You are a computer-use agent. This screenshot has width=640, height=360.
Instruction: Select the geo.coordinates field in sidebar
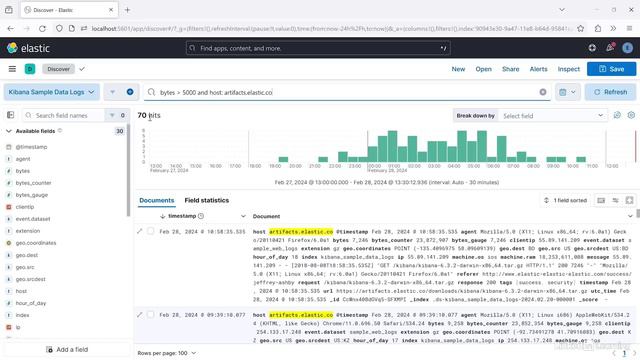point(36,243)
